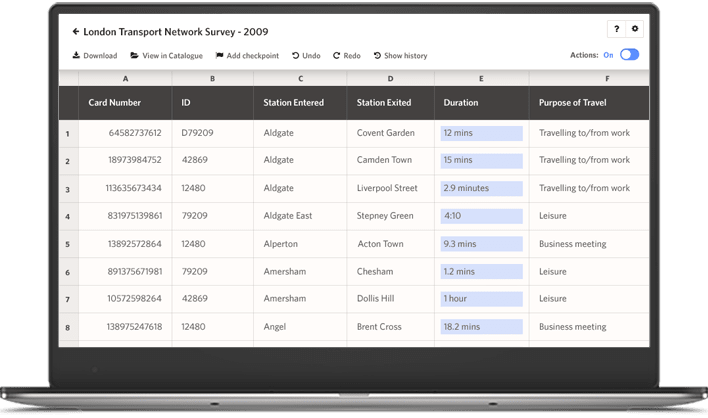Click the Add checkpoint flag icon

tap(219, 56)
